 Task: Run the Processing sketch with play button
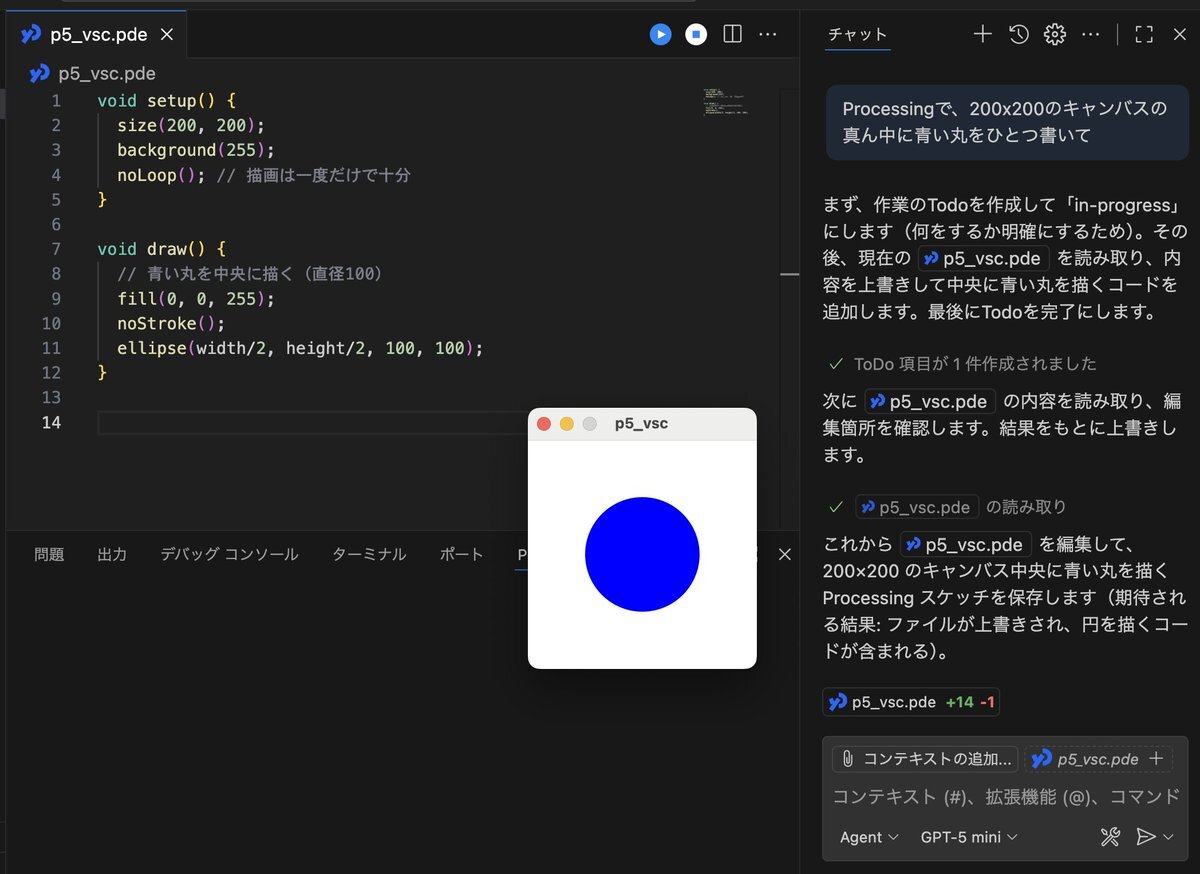660,35
